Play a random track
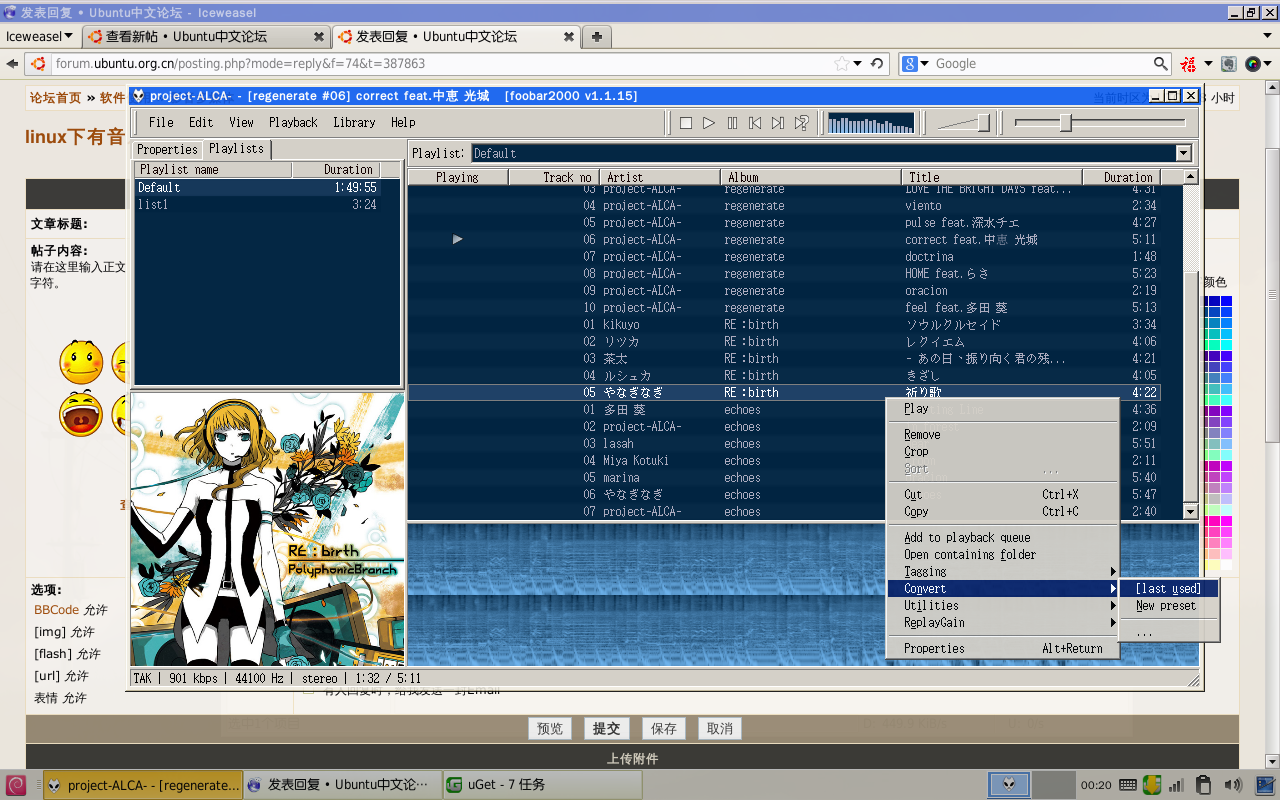Screen dimensions: 1280x800 (x=801, y=123)
